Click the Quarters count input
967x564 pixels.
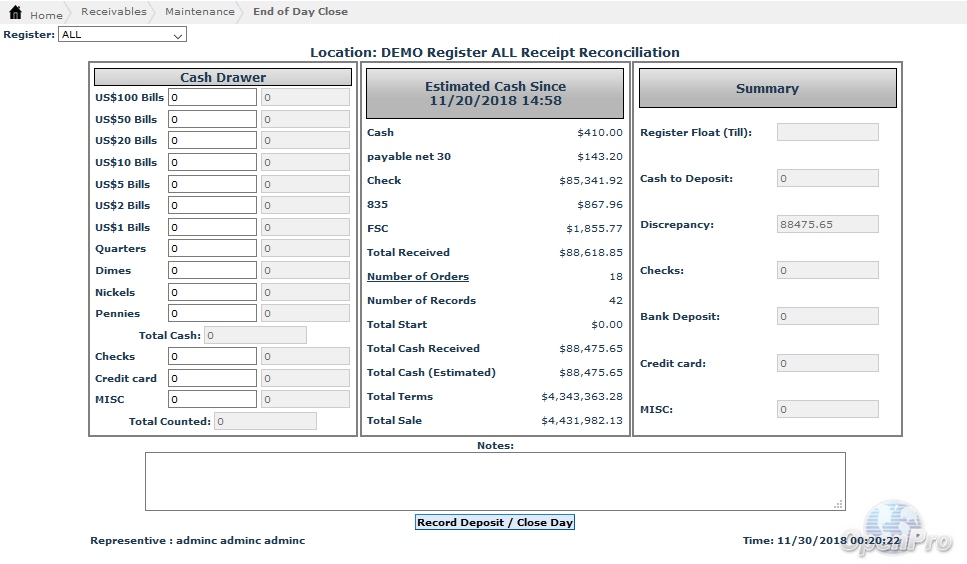[x=212, y=249]
